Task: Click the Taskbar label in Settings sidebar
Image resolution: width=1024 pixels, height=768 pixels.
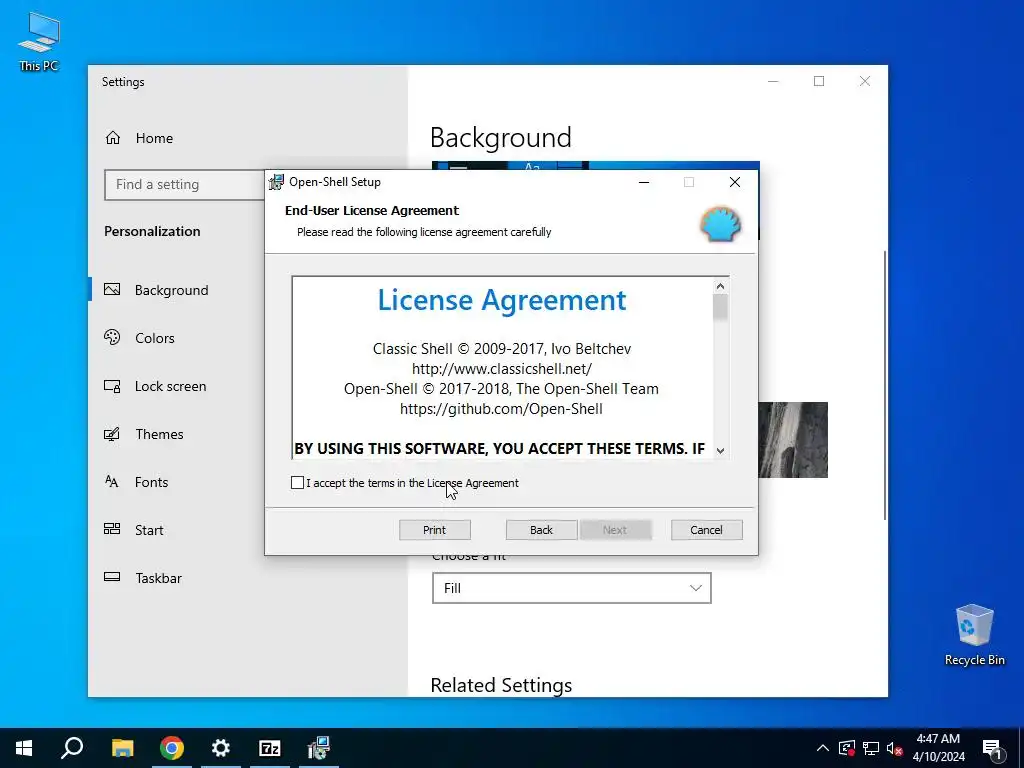Action: point(158,578)
